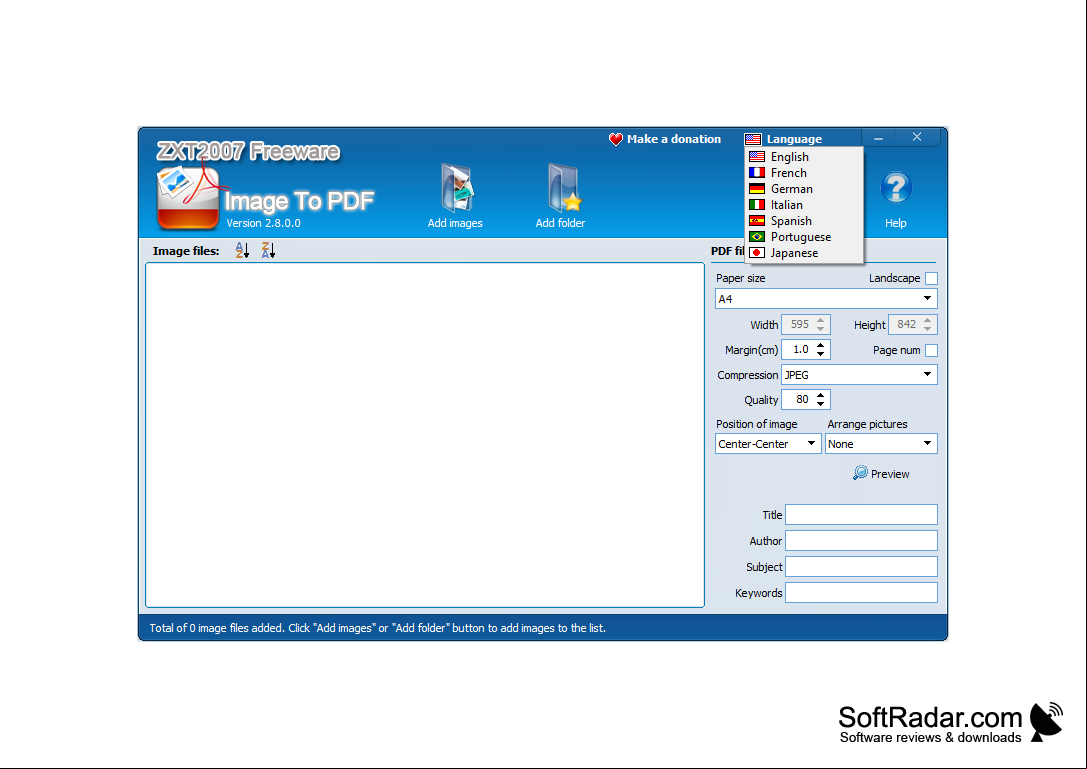Click the Add folder icon
Screen dimensions: 1087x769
point(564,187)
